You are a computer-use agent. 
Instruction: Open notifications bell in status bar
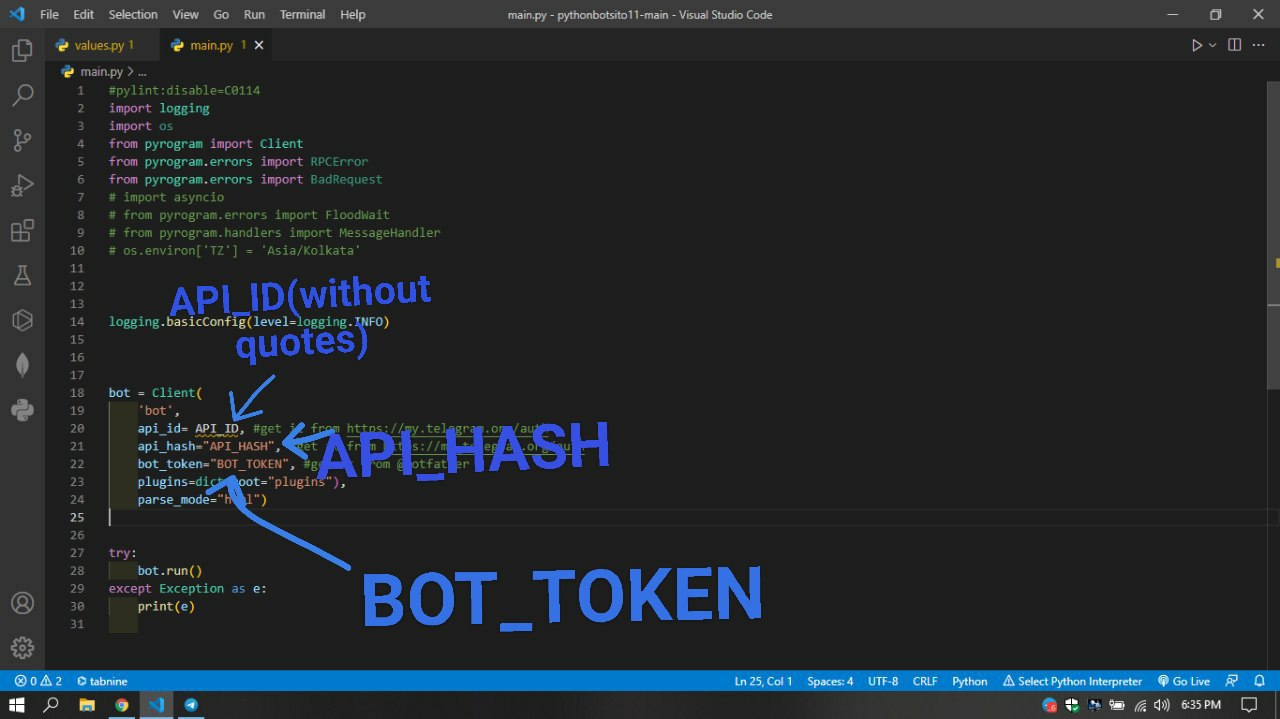tap(1259, 681)
